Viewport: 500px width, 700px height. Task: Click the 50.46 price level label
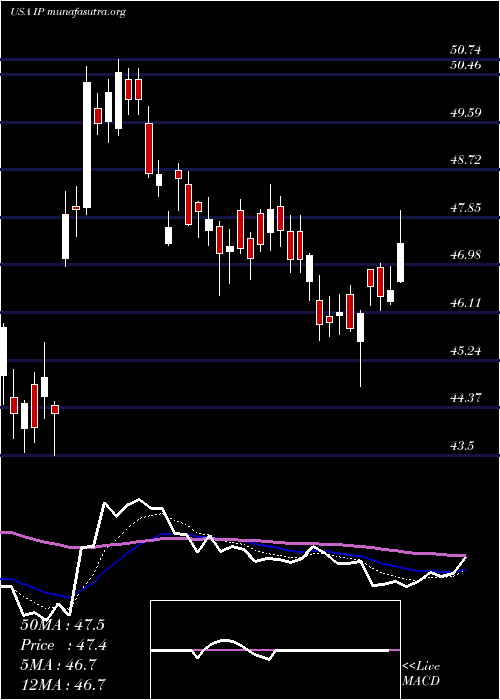click(x=465, y=65)
